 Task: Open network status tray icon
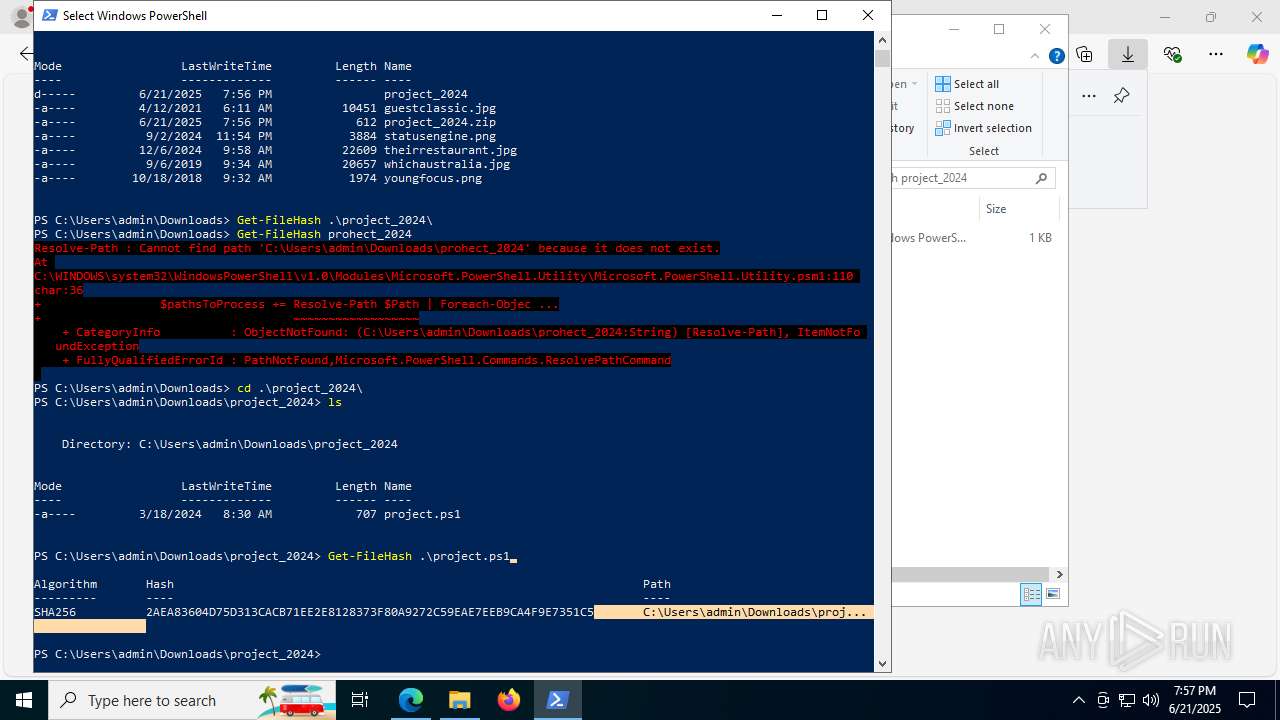click(x=1127, y=700)
